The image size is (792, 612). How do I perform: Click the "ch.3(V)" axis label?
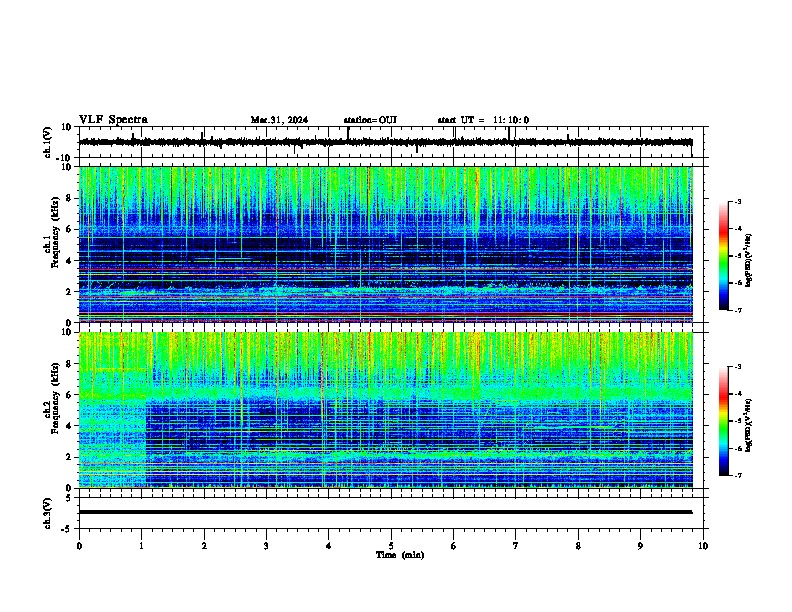click(48, 513)
